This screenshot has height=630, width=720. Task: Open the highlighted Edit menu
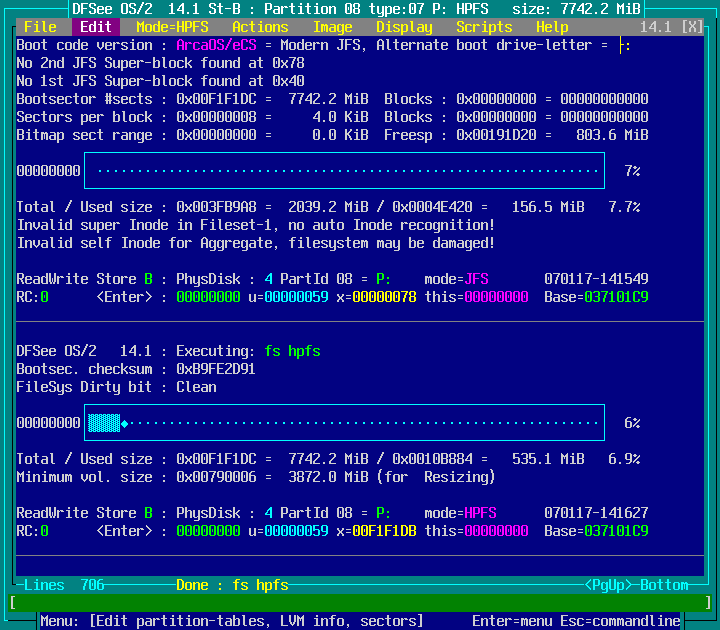coord(96,27)
